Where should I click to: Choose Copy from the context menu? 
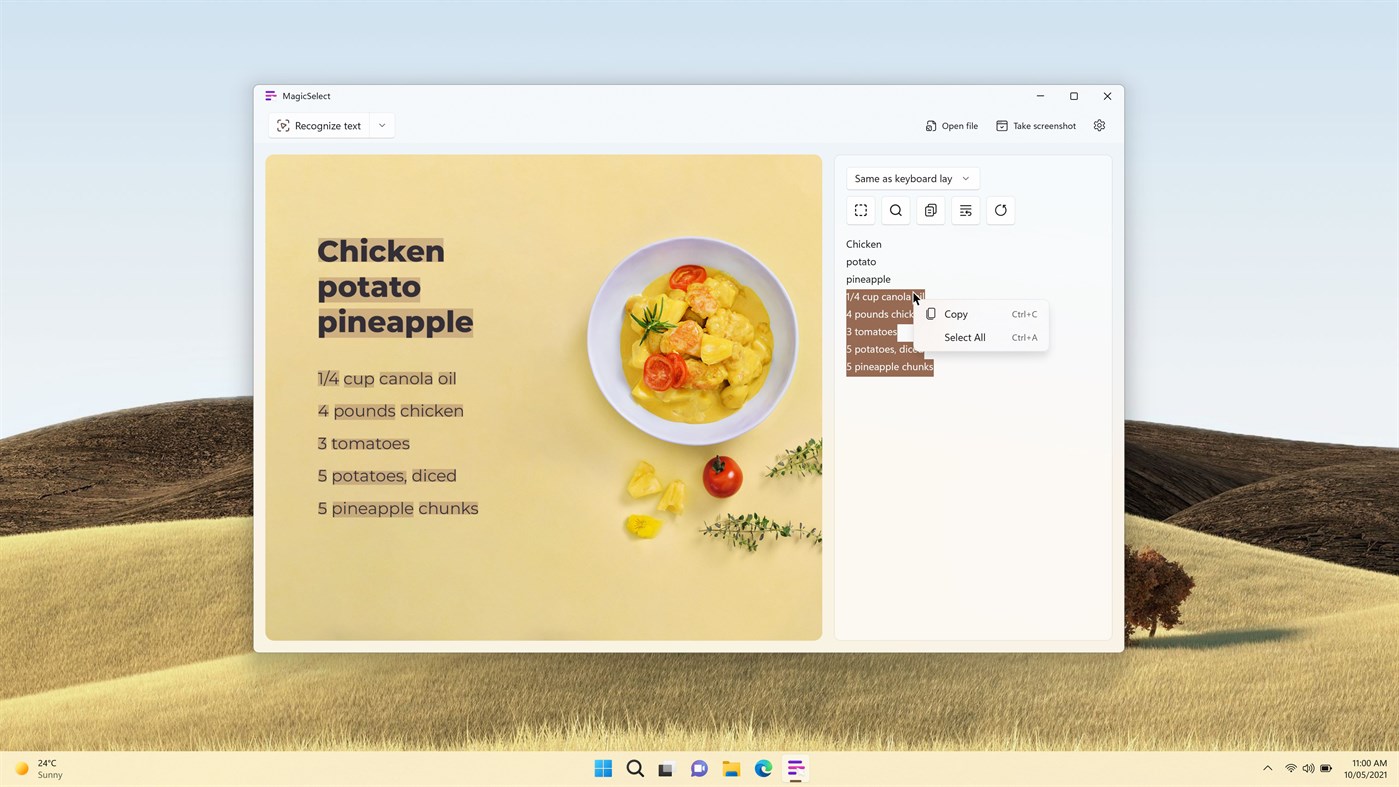954,313
